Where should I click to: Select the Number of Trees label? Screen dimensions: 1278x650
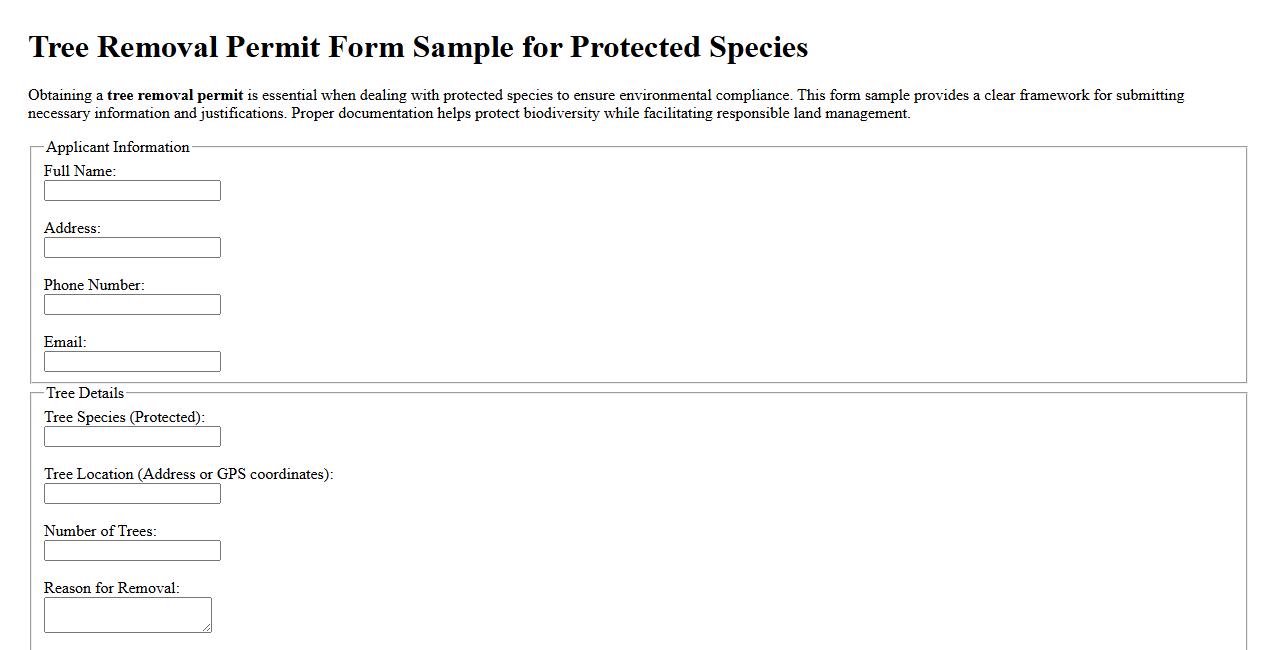click(x=100, y=531)
